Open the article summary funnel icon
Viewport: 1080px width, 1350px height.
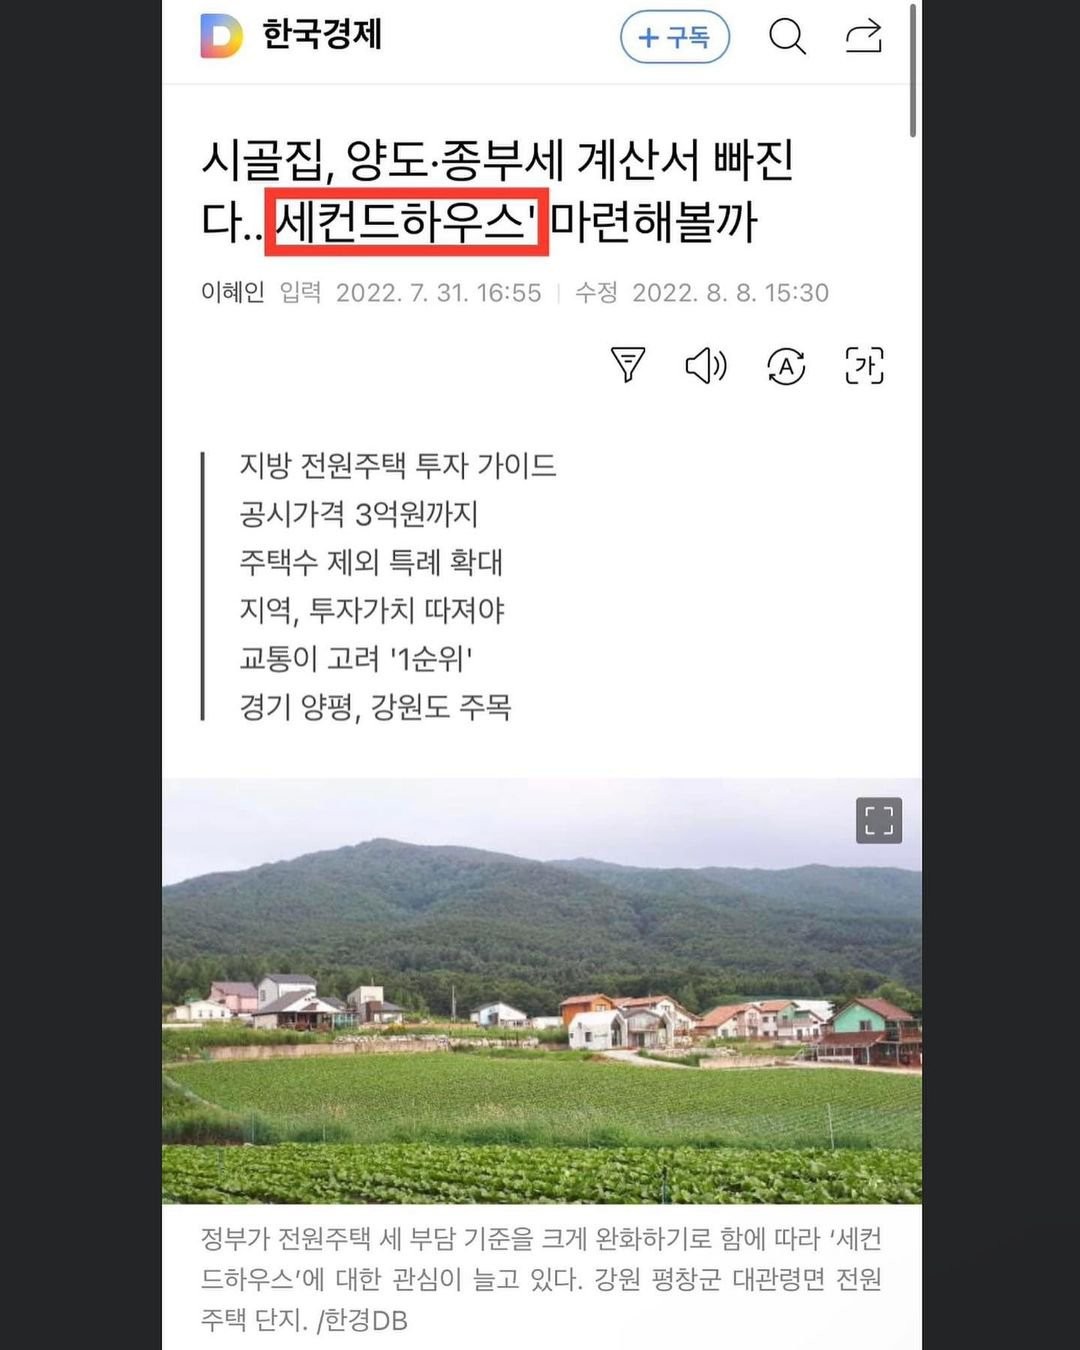[628, 365]
